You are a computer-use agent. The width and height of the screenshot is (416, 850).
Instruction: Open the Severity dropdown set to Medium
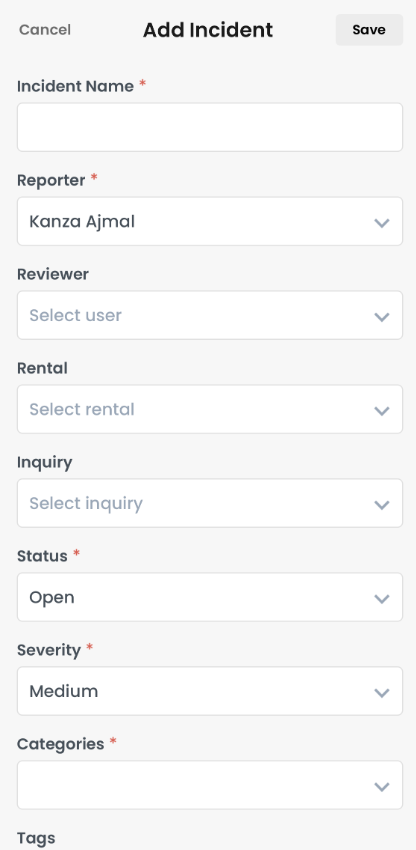click(x=210, y=691)
